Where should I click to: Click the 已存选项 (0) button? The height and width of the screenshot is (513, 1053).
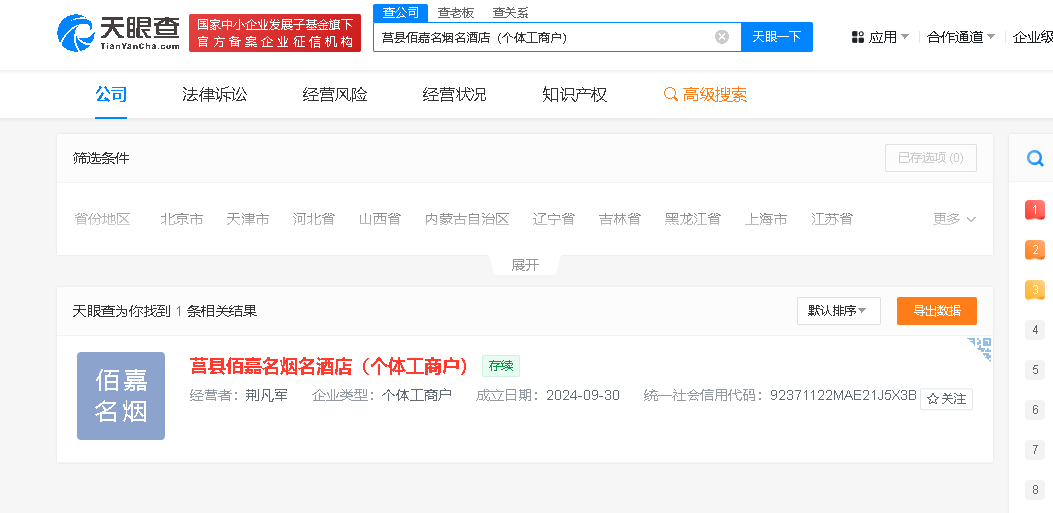coord(931,158)
